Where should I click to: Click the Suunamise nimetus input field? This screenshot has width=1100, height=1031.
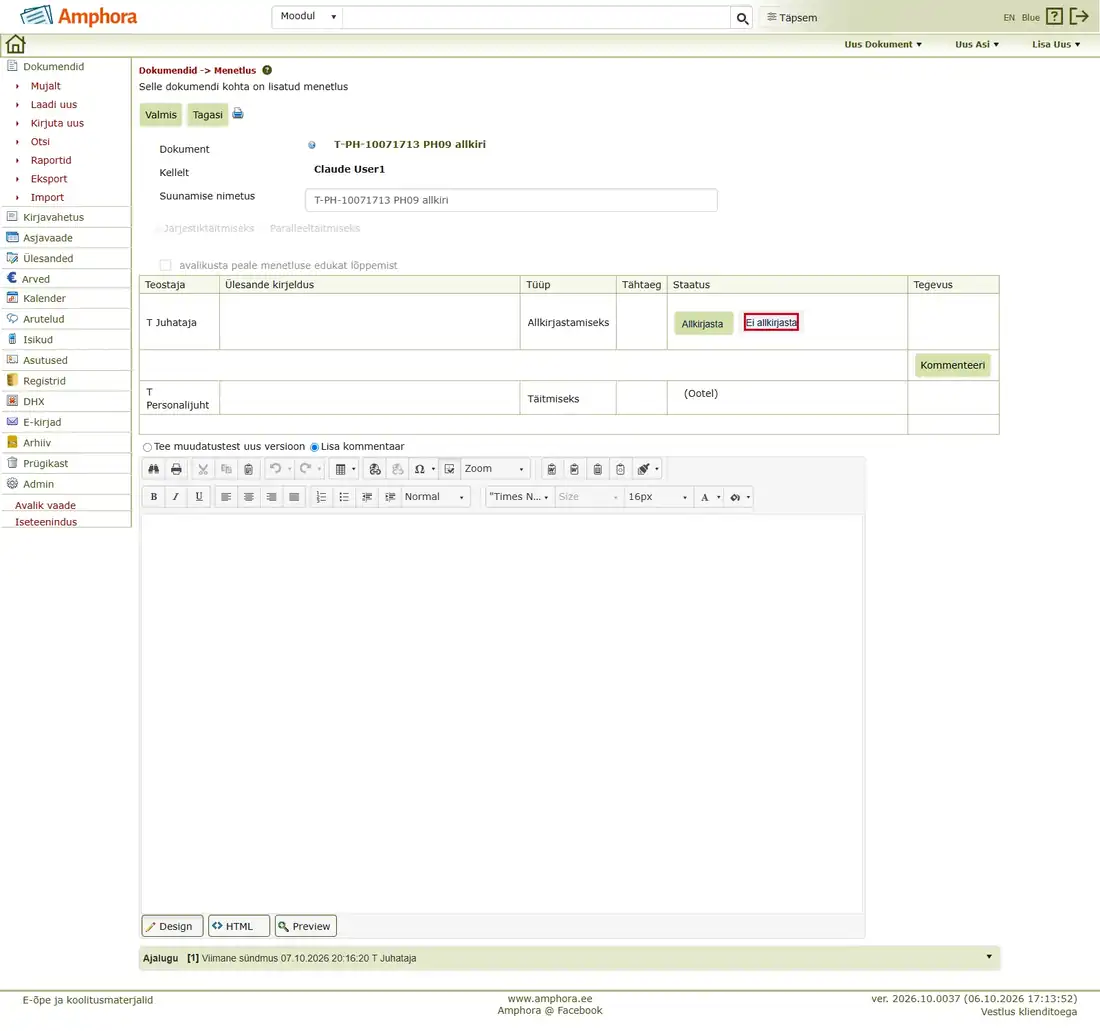point(511,201)
